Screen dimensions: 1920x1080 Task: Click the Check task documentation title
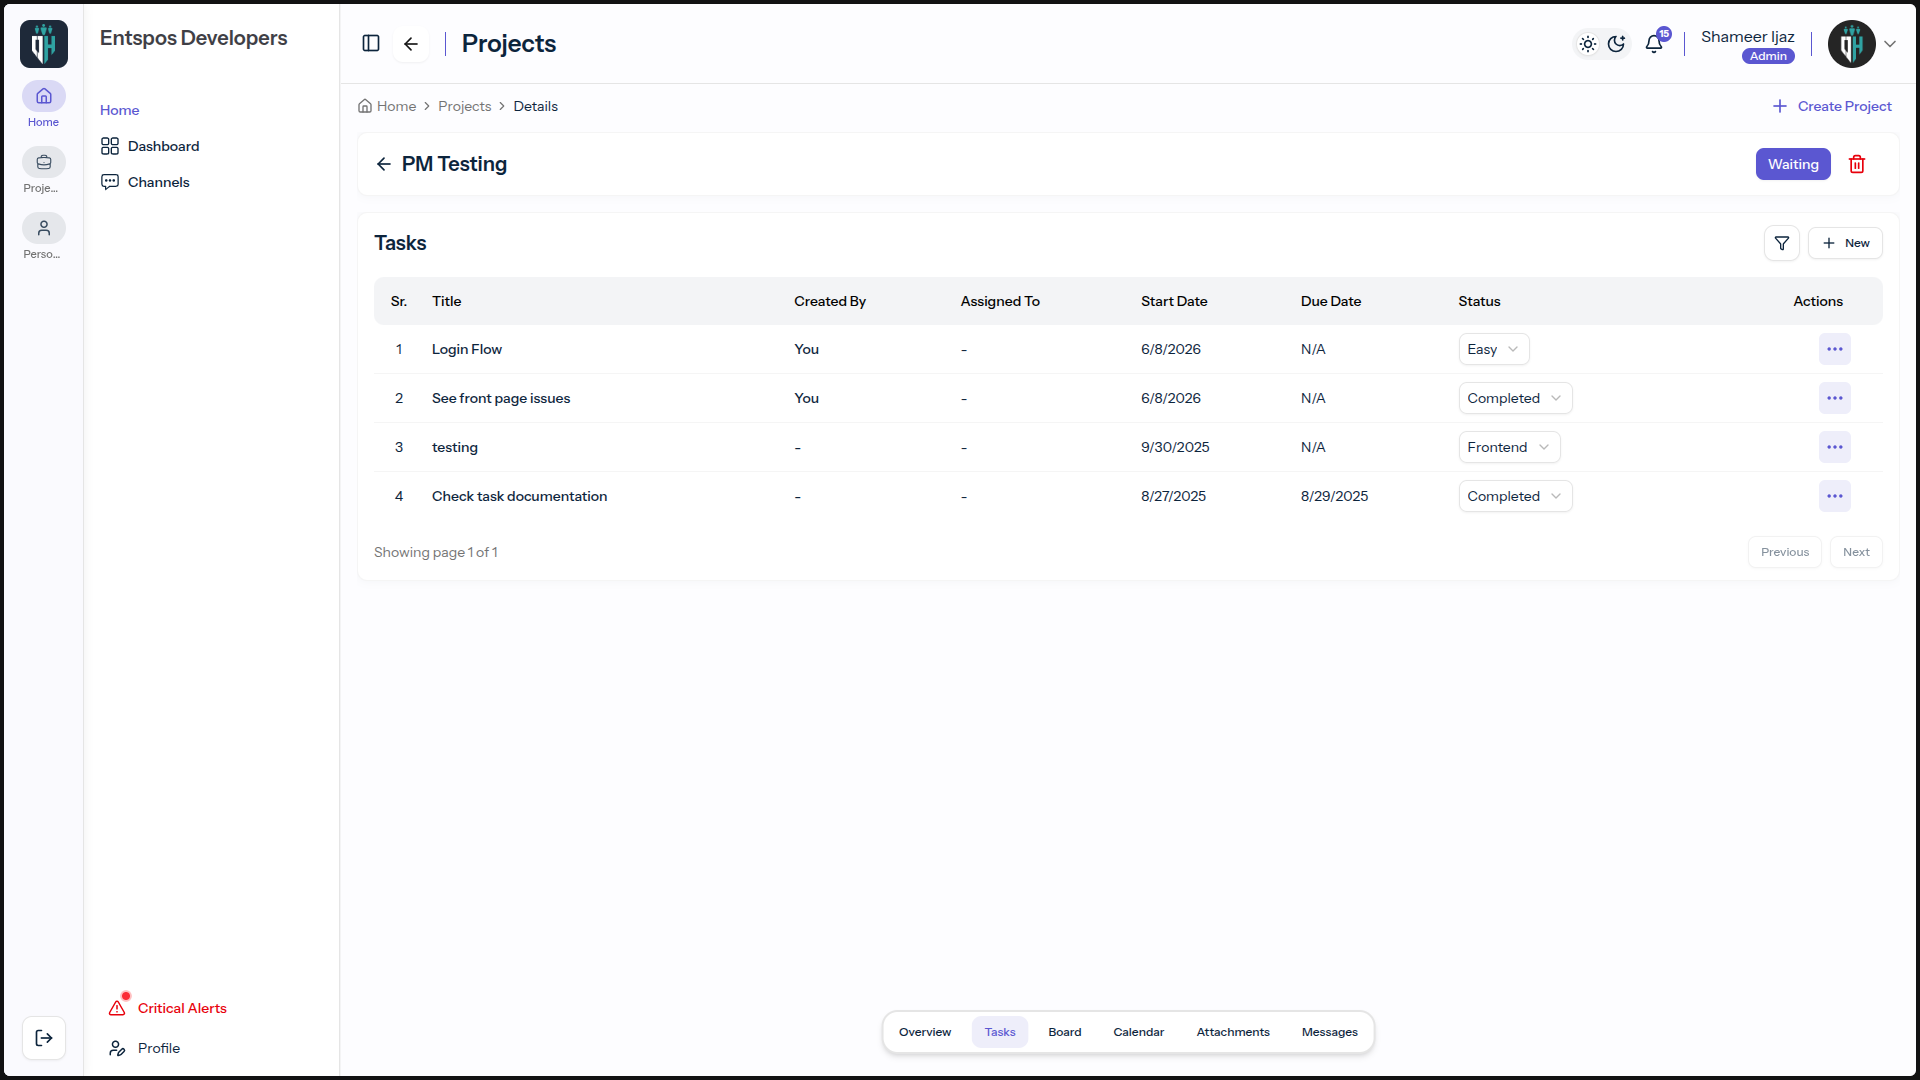point(519,496)
